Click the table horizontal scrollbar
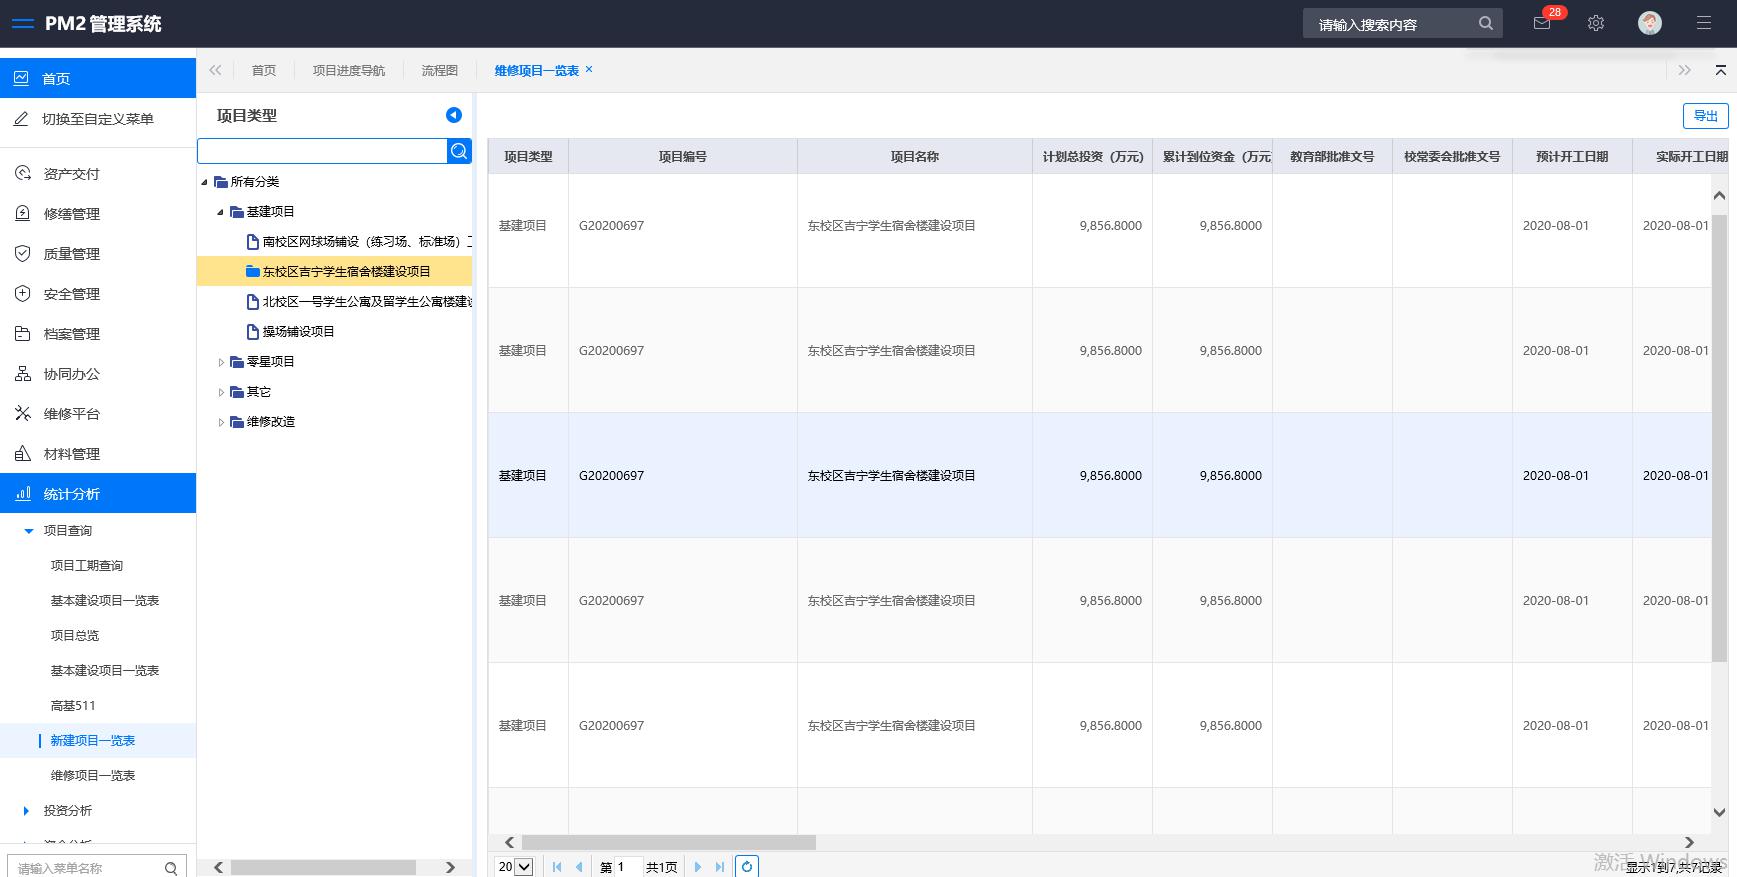The image size is (1737, 877). click(x=668, y=842)
